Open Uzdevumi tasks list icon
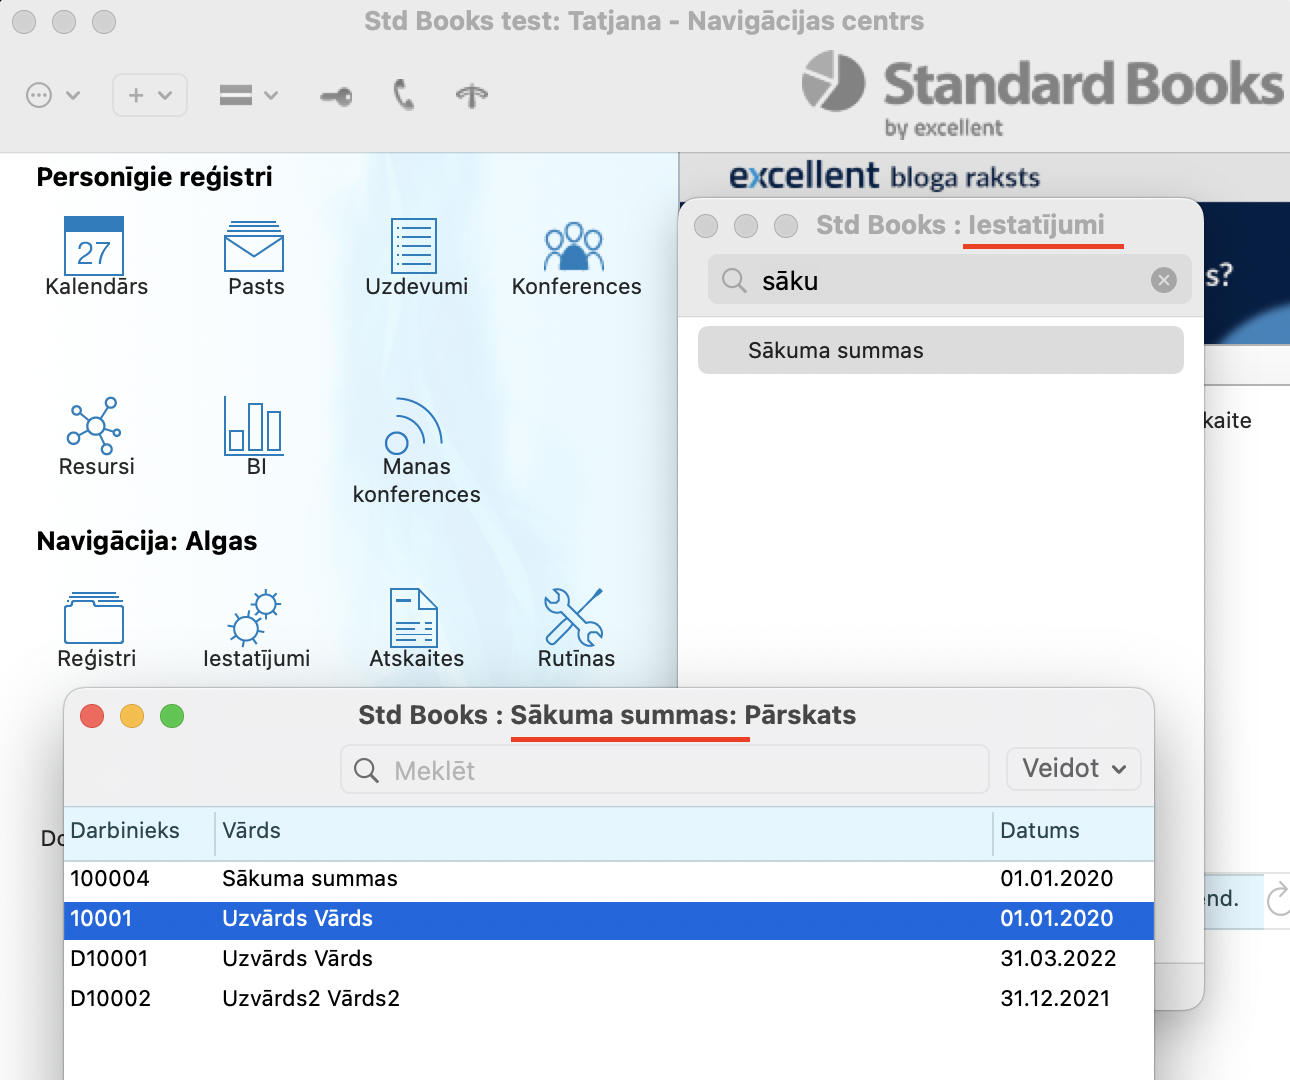Image resolution: width=1290 pixels, height=1080 pixels. tap(414, 246)
